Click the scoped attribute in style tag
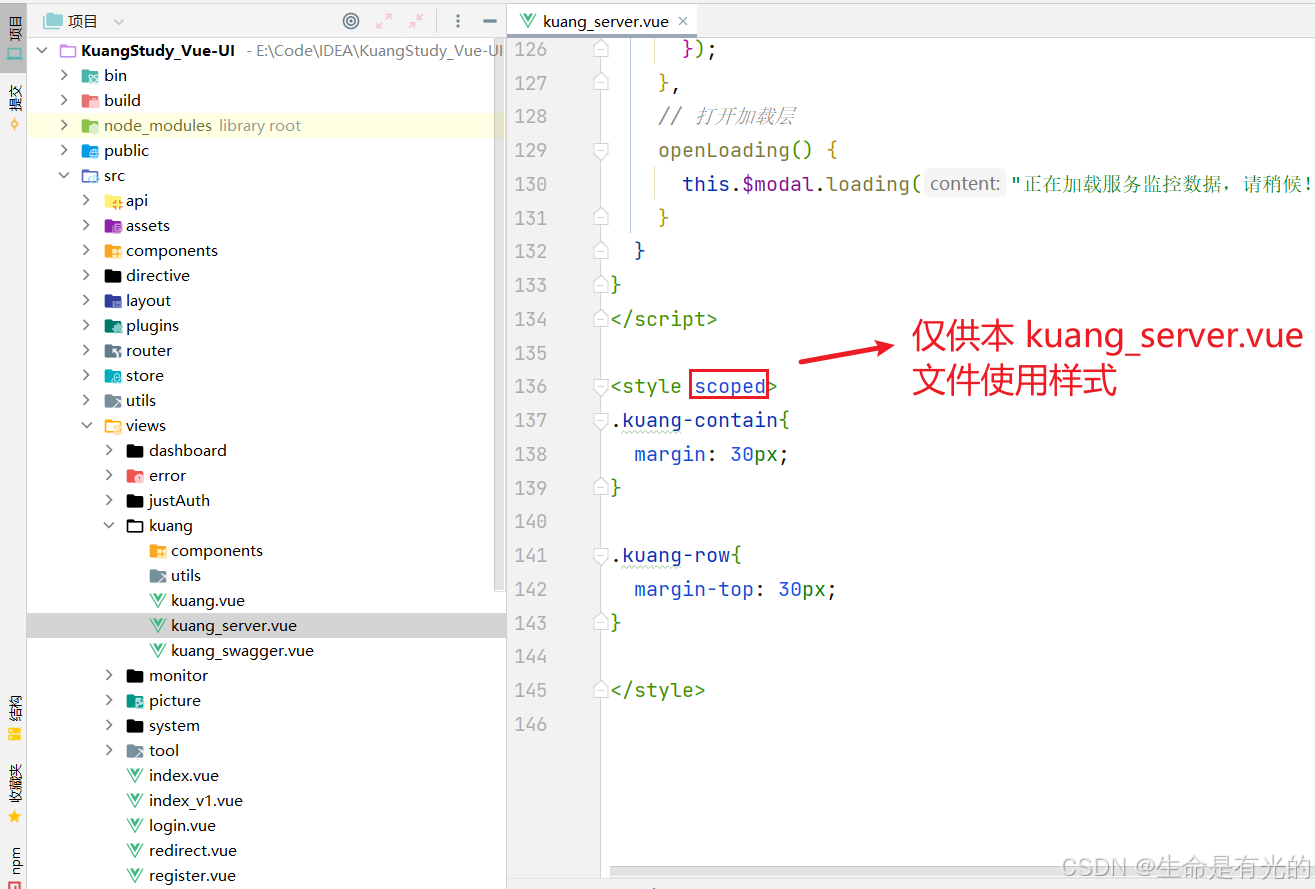1315x889 pixels. [x=730, y=386]
